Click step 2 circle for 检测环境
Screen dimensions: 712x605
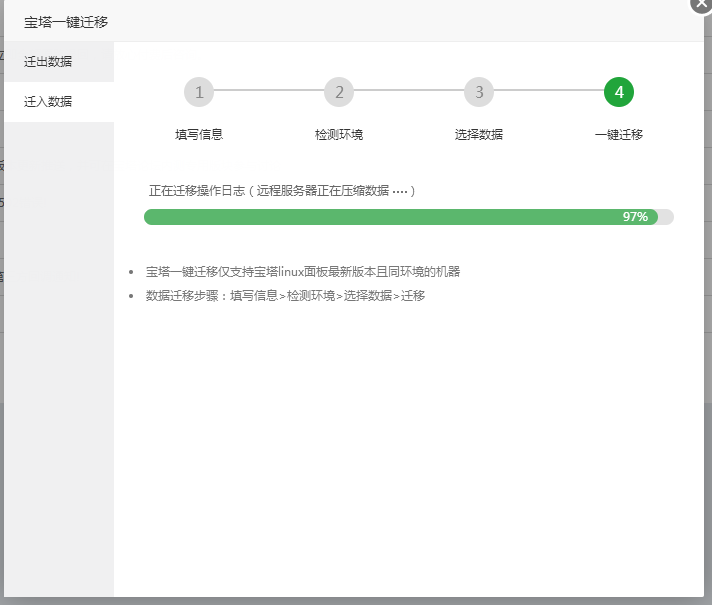pos(339,92)
